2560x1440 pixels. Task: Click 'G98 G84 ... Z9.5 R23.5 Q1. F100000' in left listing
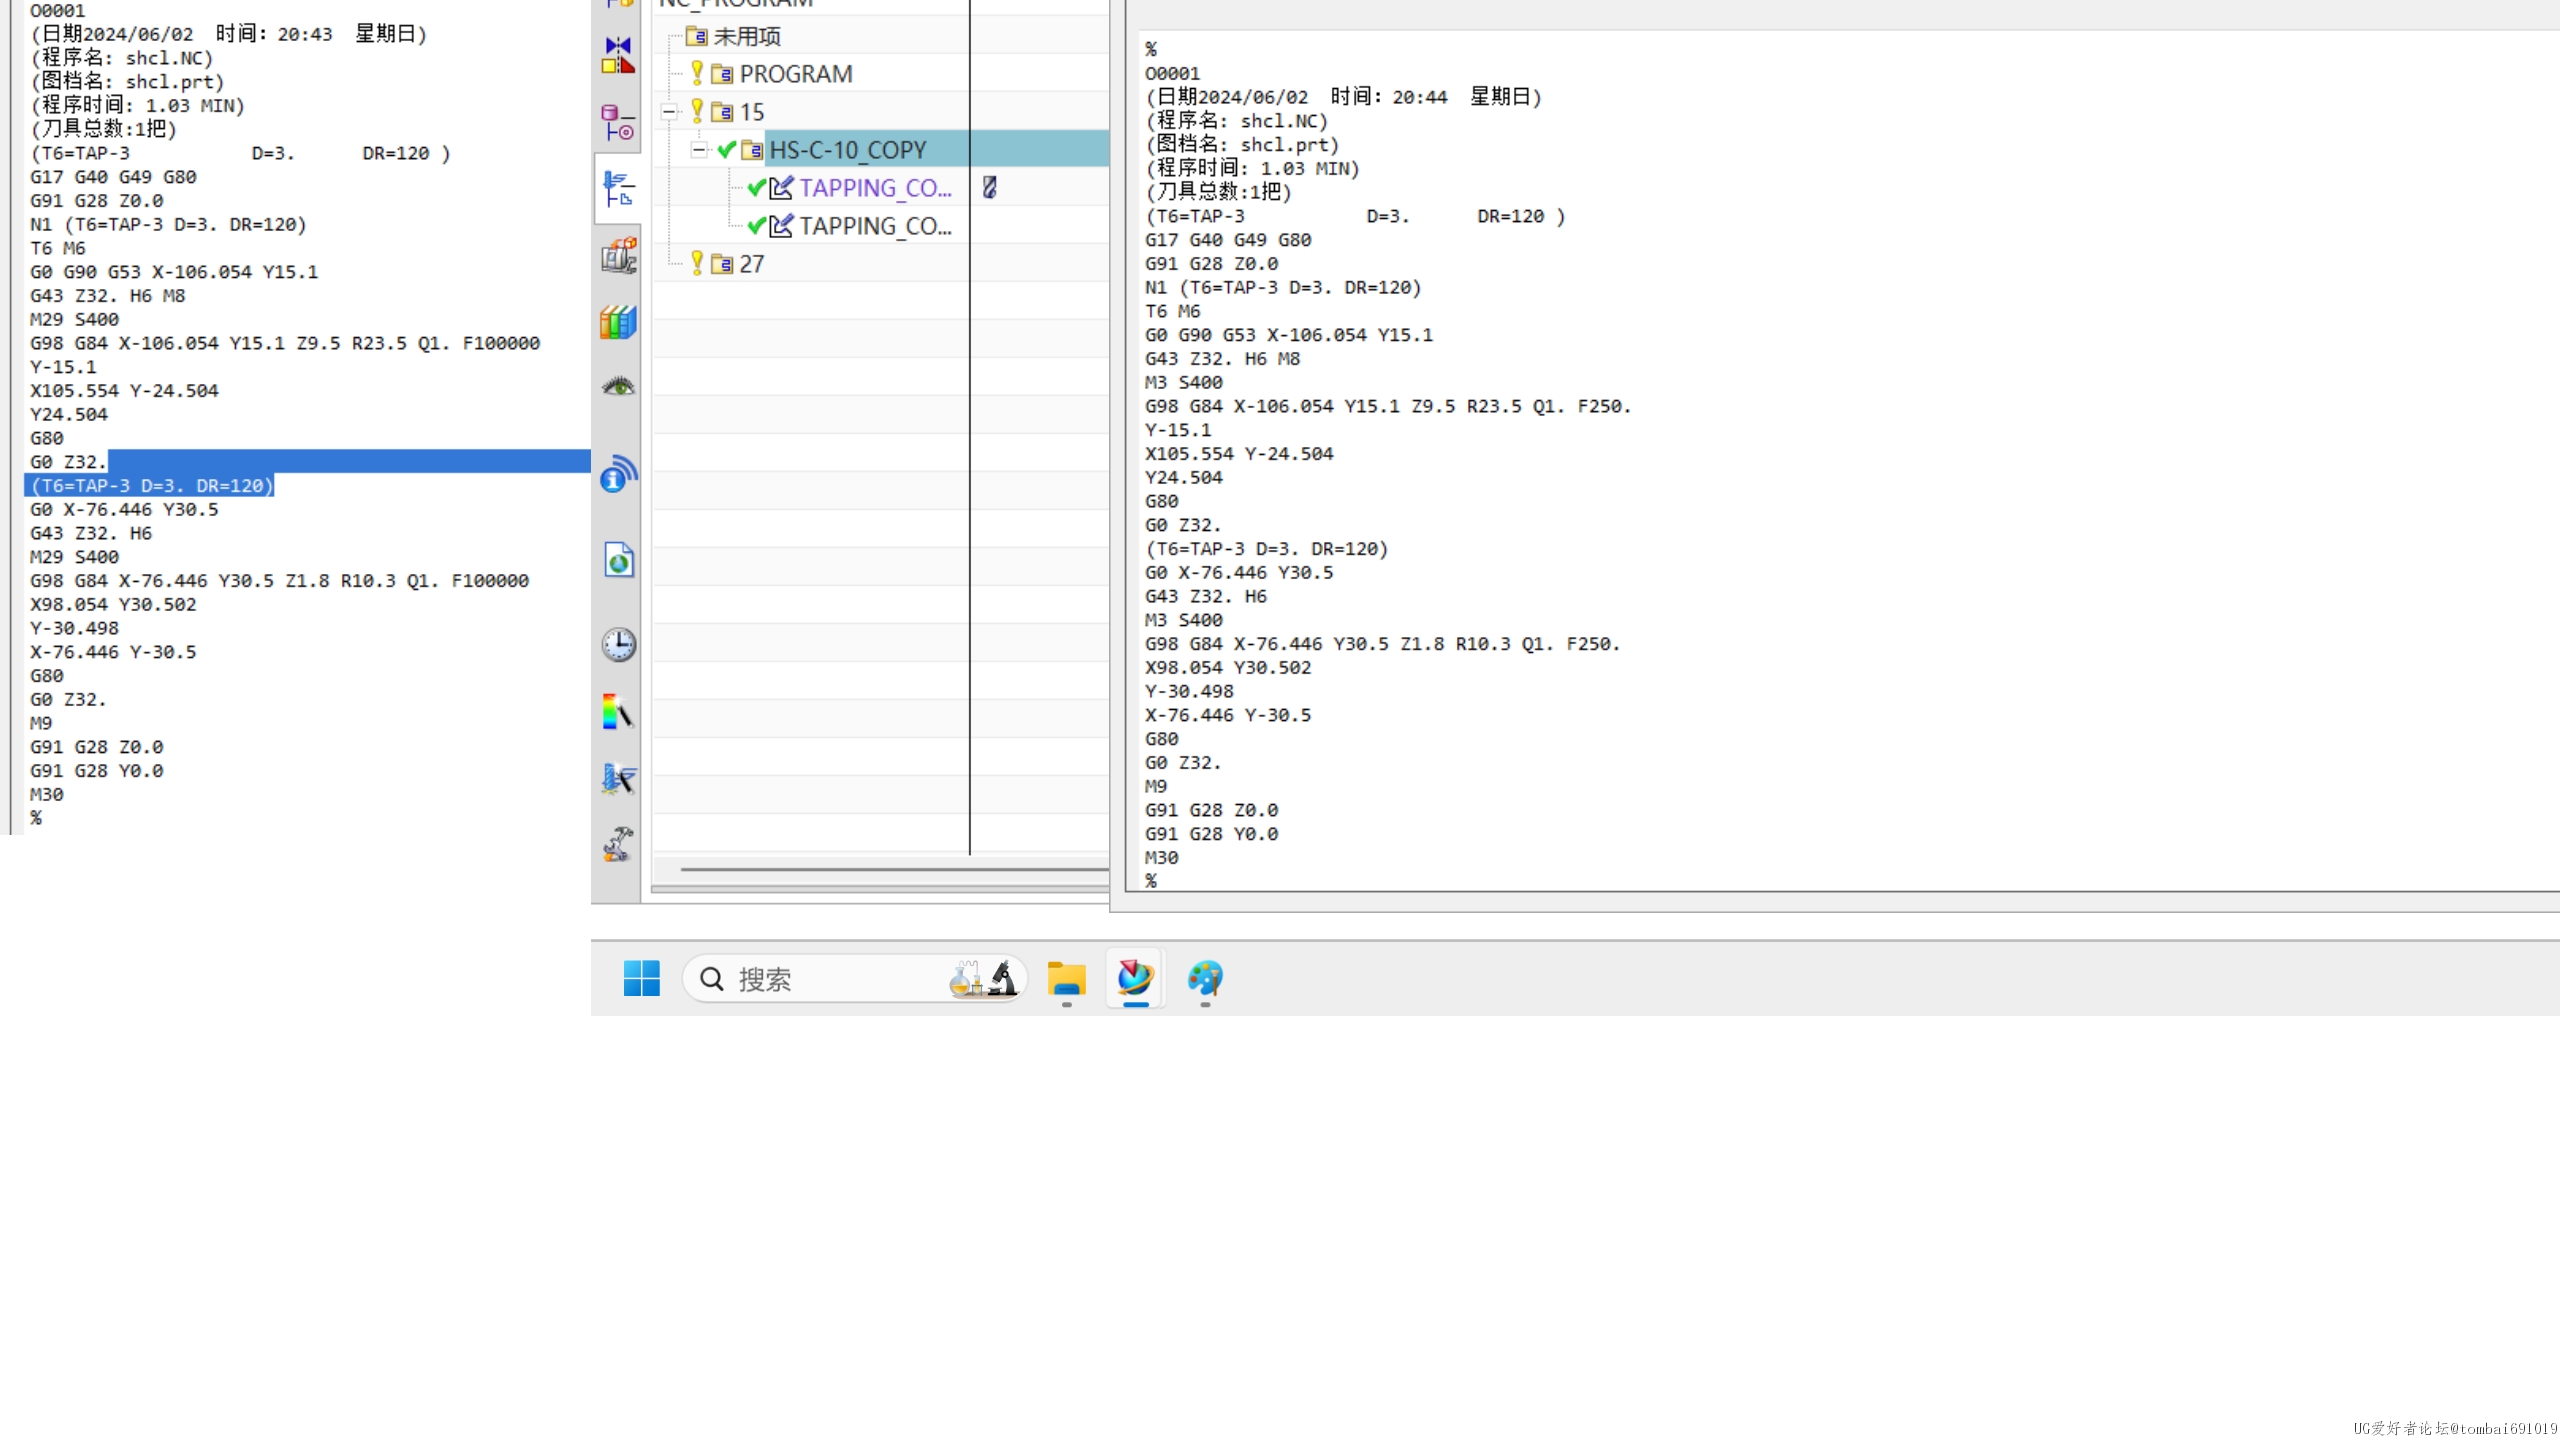tap(285, 343)
